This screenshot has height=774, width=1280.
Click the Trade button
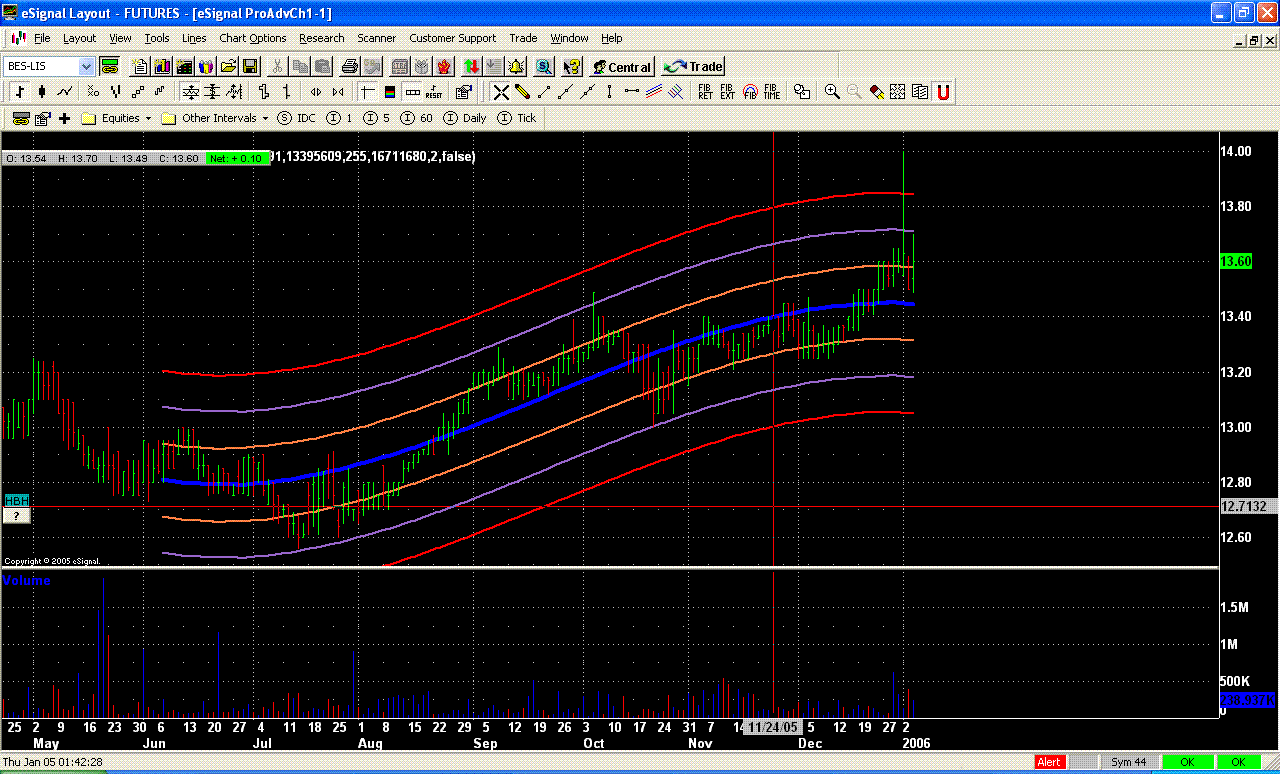coord(694,67)
